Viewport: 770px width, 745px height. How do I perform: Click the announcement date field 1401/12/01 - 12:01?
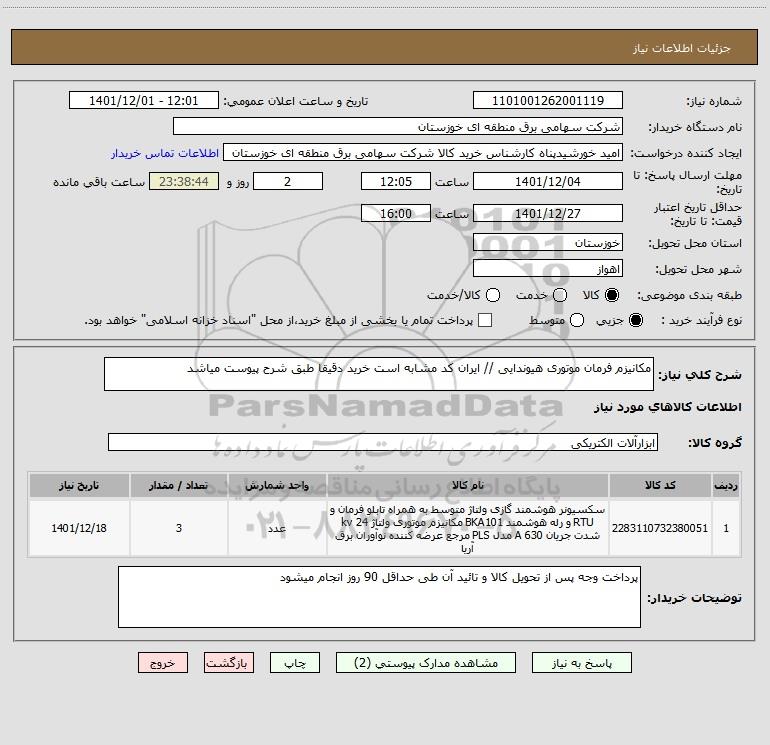coord(144,100)
